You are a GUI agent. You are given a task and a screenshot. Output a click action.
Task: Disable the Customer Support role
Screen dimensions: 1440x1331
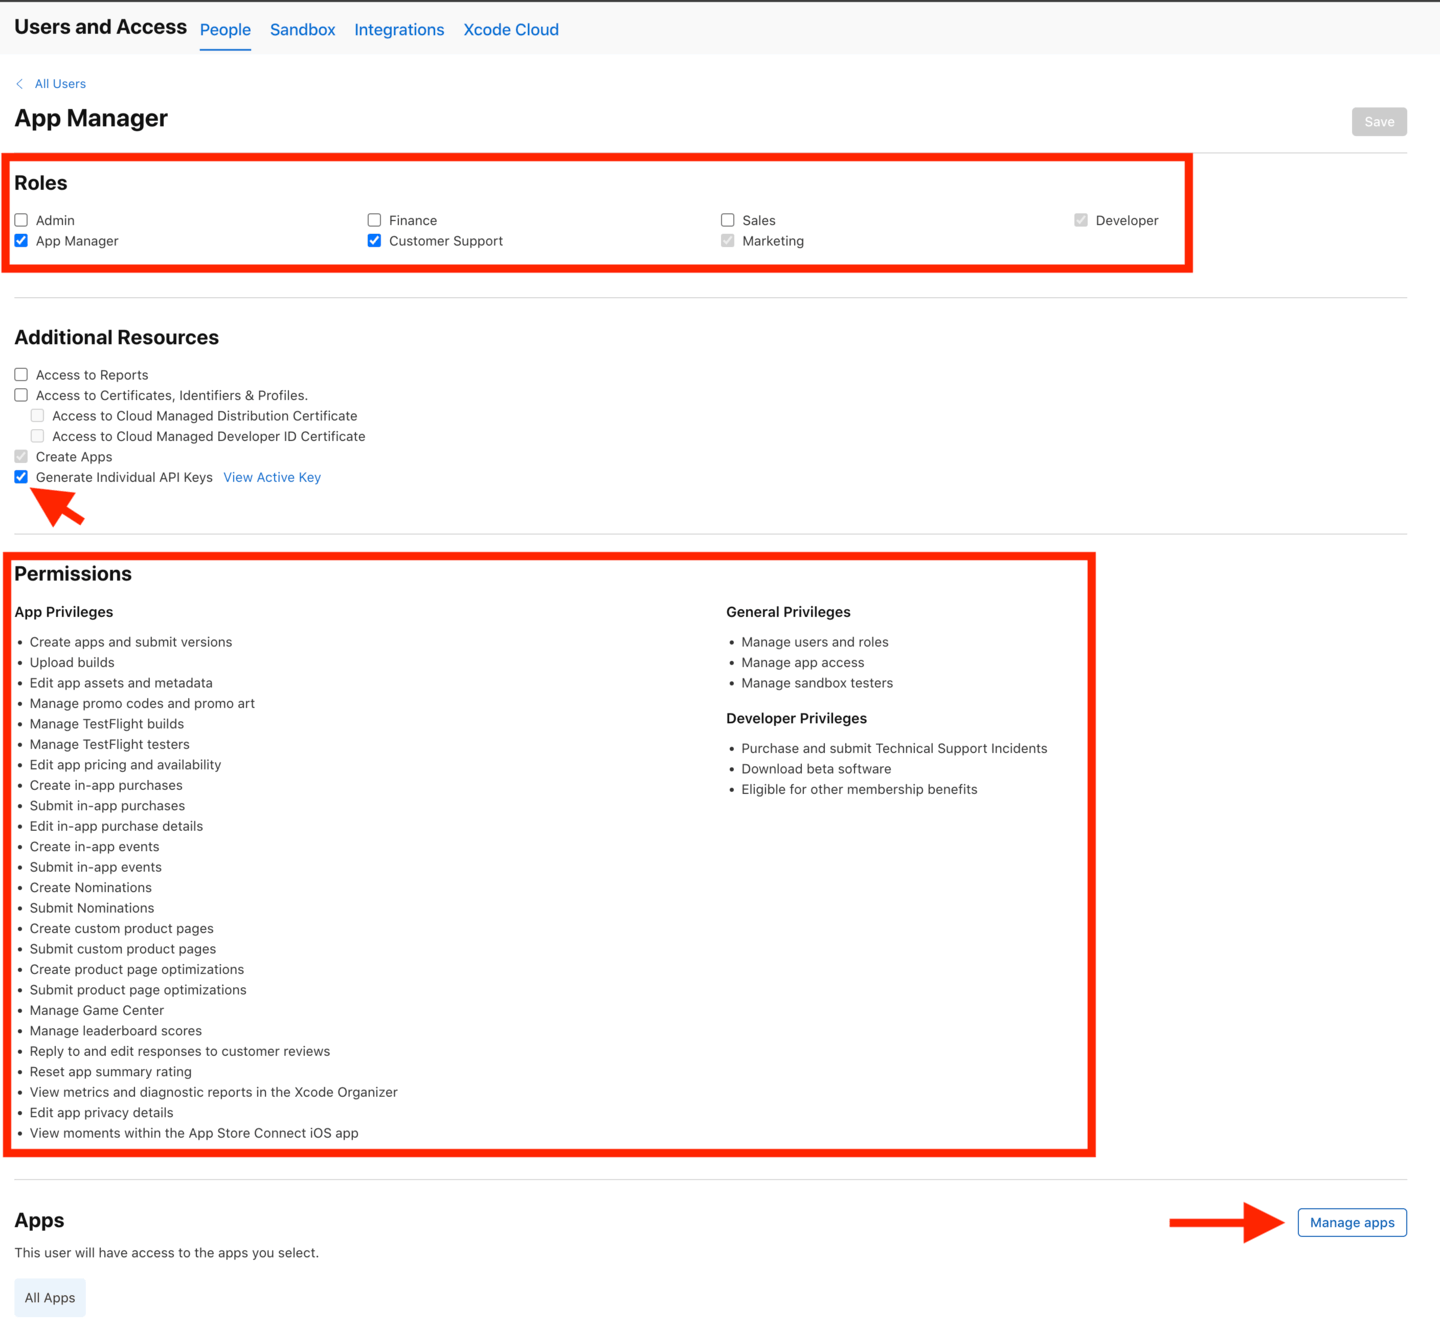[x=374, y=241]
